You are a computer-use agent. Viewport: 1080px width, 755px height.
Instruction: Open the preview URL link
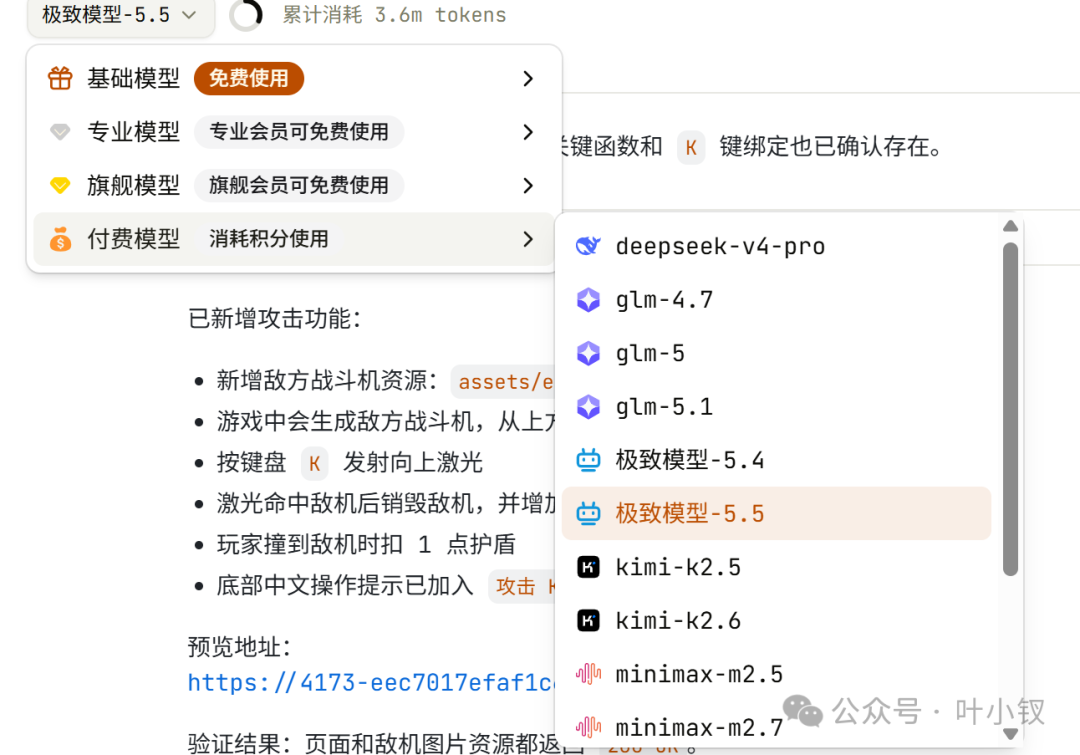(x=371, y=682)
